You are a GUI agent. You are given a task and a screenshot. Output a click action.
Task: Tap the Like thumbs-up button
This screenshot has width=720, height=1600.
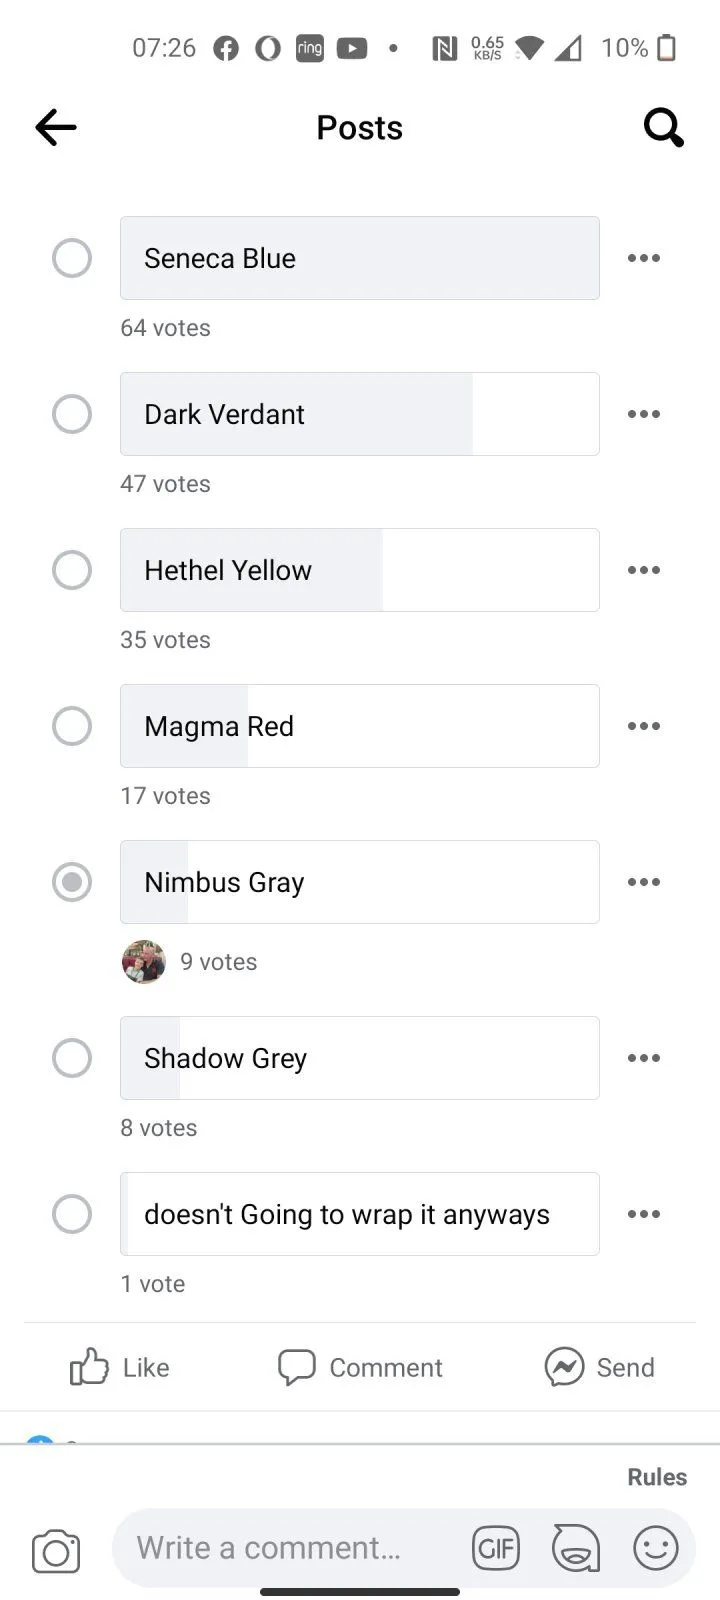coord(120,1367)
